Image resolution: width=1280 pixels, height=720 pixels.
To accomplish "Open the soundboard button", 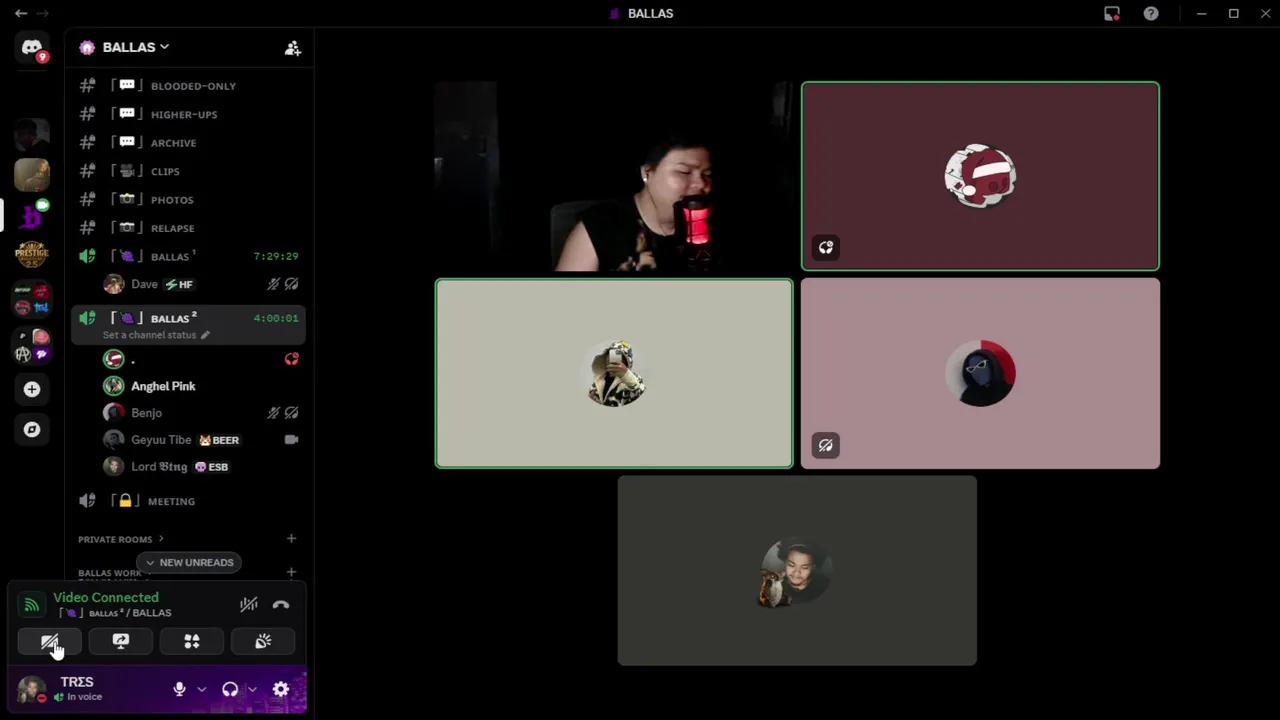I will click(x=263, y=641).
